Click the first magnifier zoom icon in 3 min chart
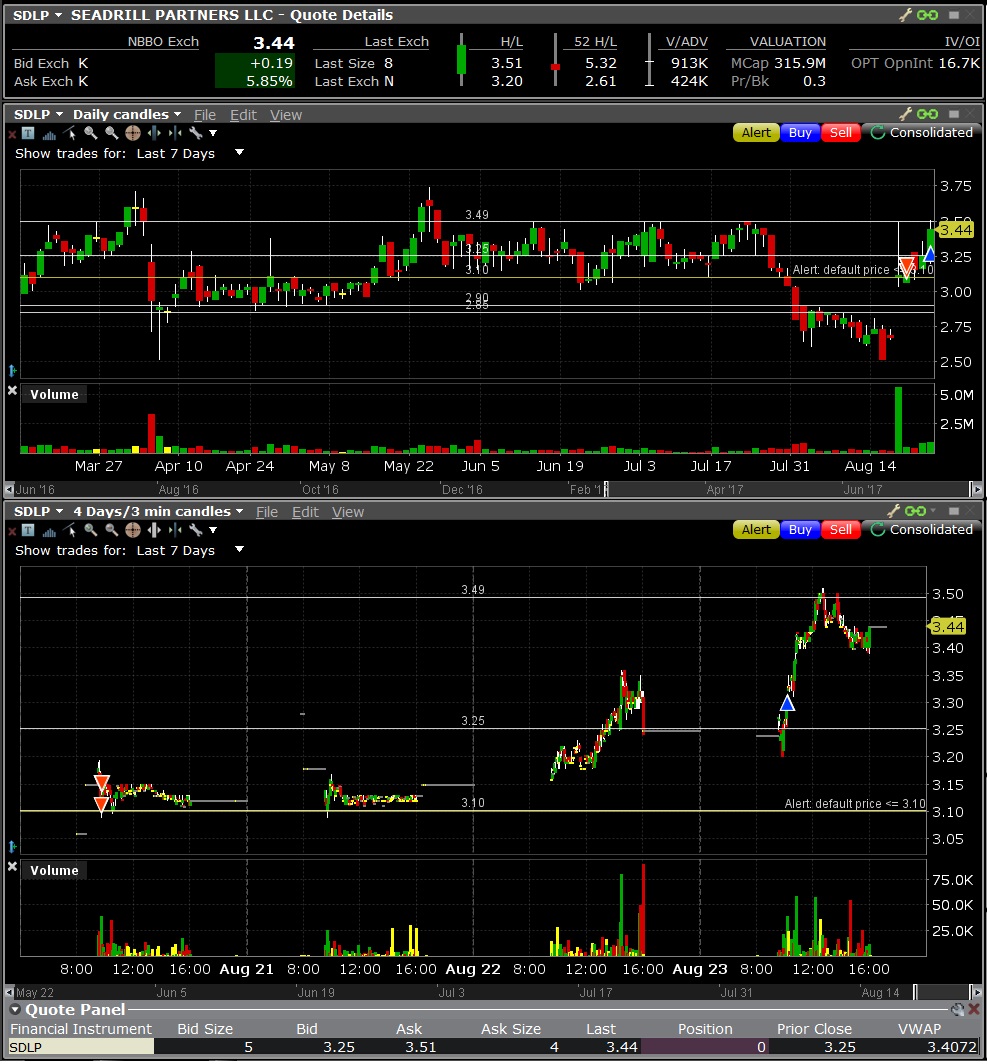The height and width of the screenshot is (1064, 987). click(91, 530)
